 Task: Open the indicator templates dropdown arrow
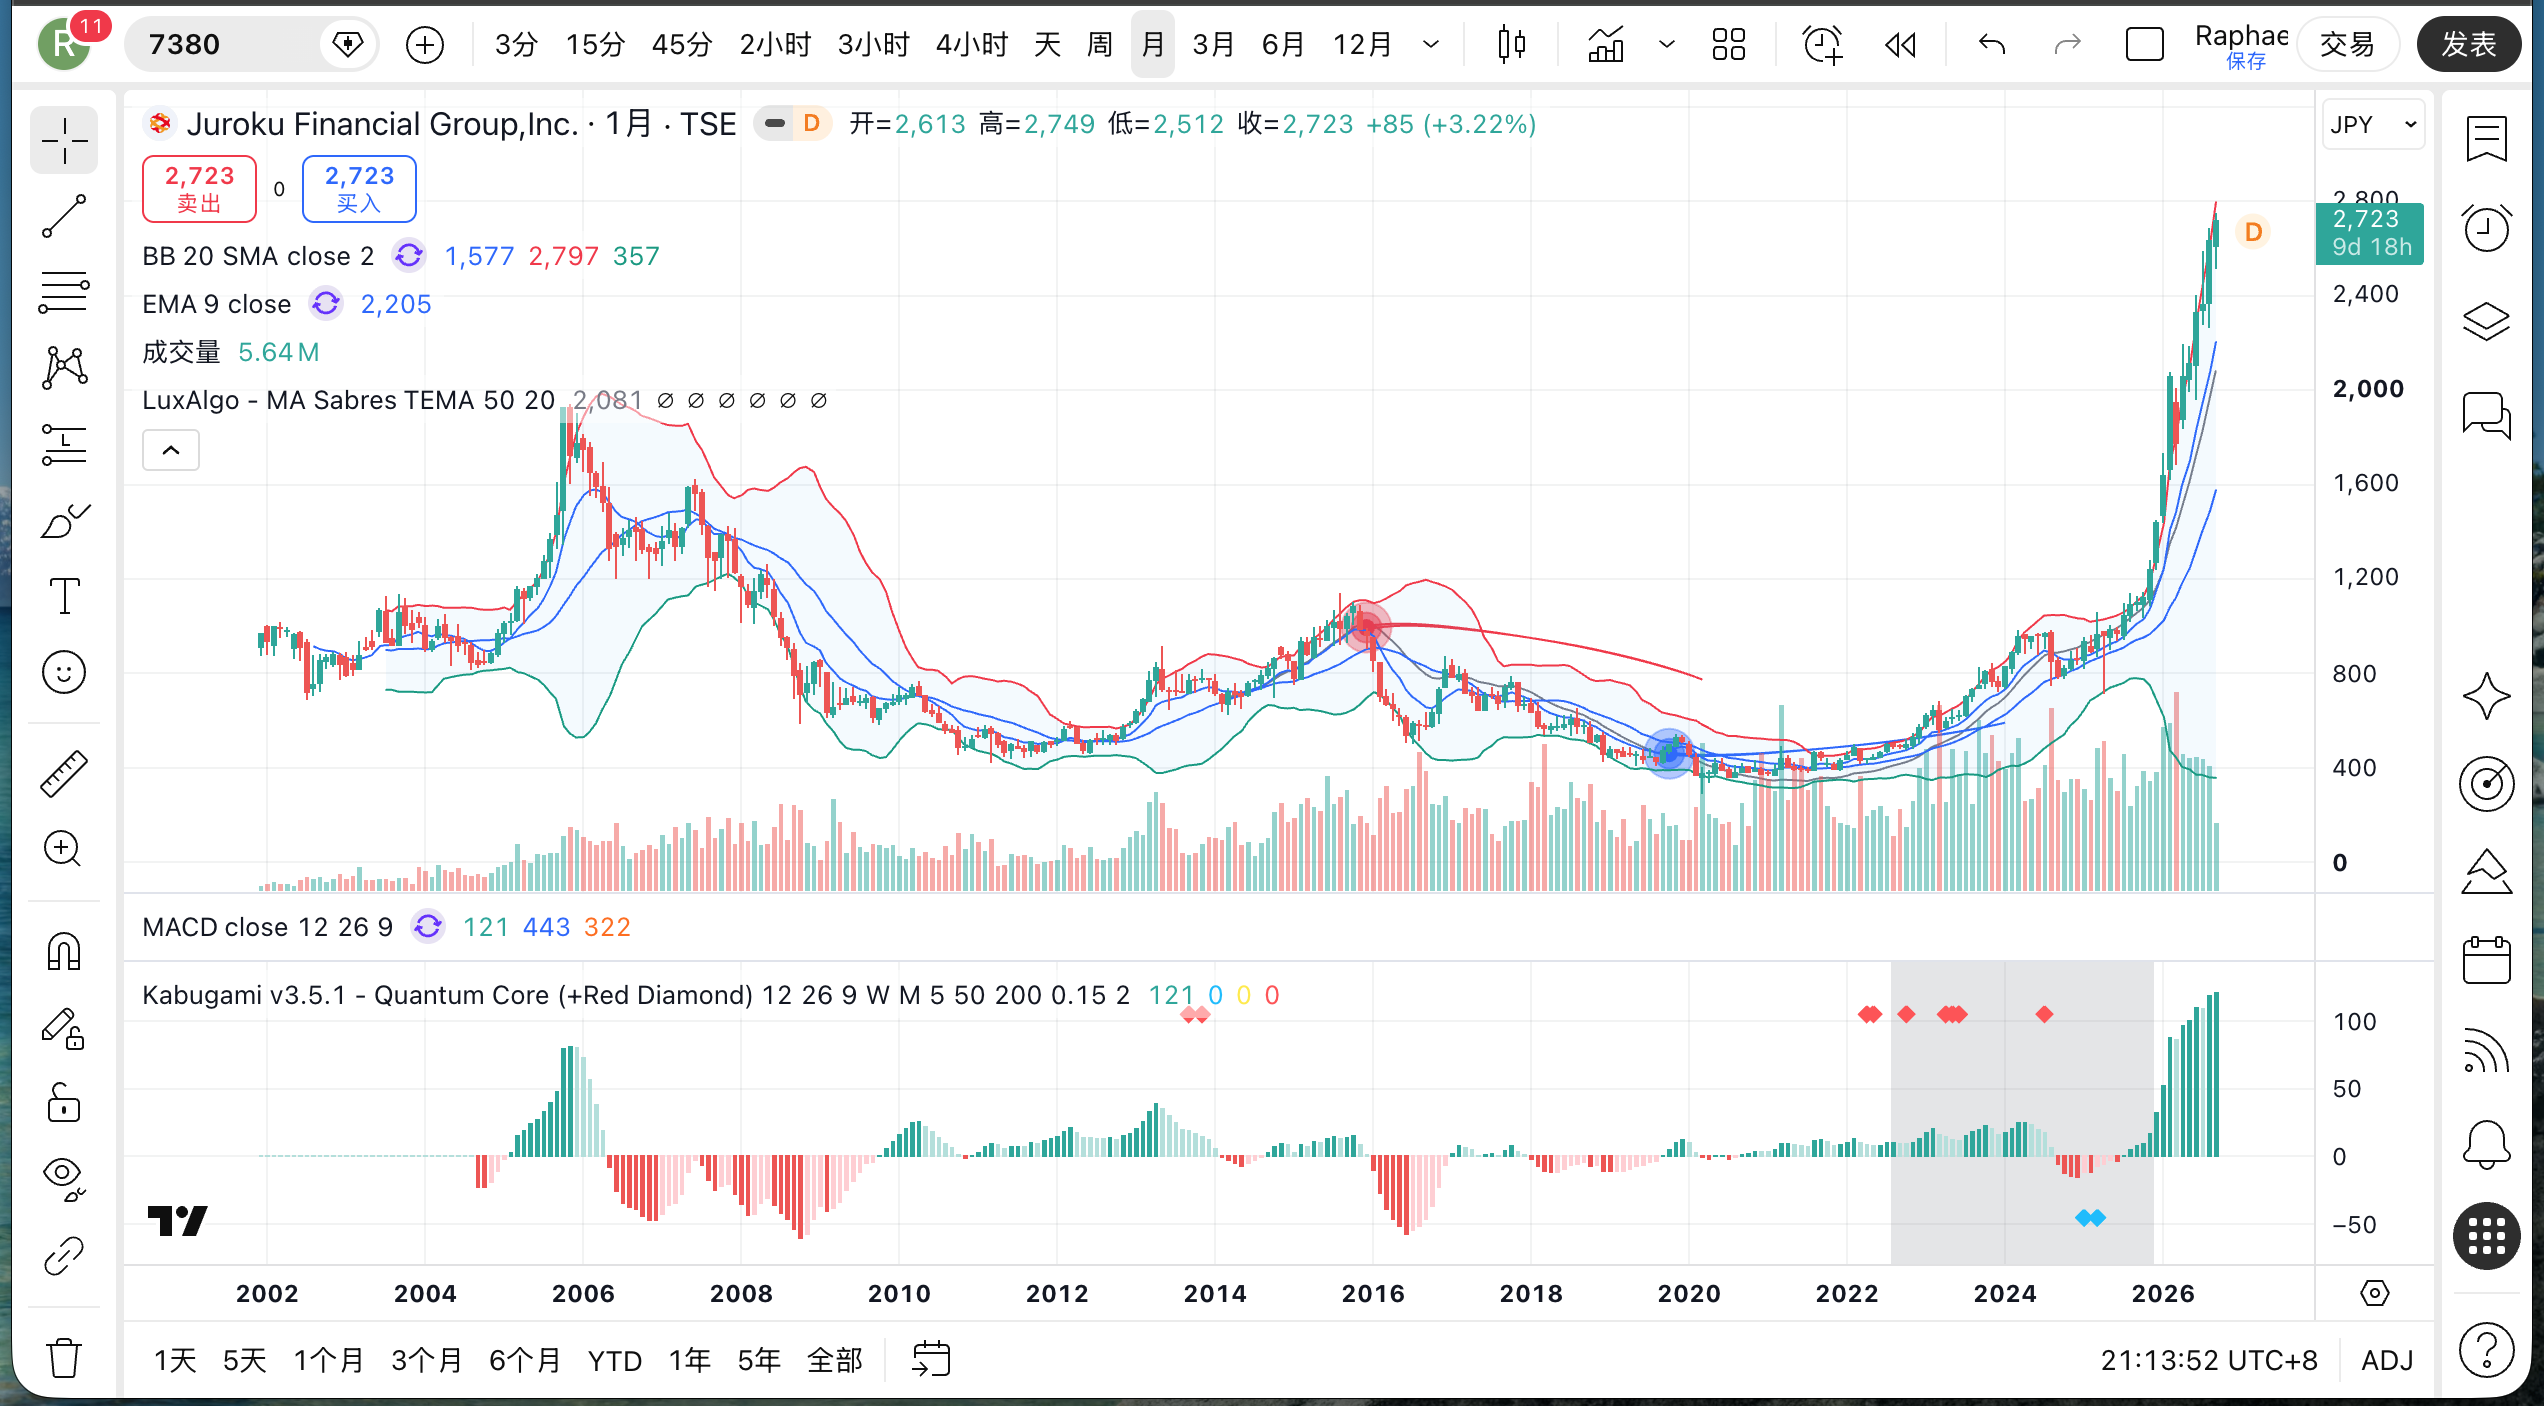(x=1666, y=44)
